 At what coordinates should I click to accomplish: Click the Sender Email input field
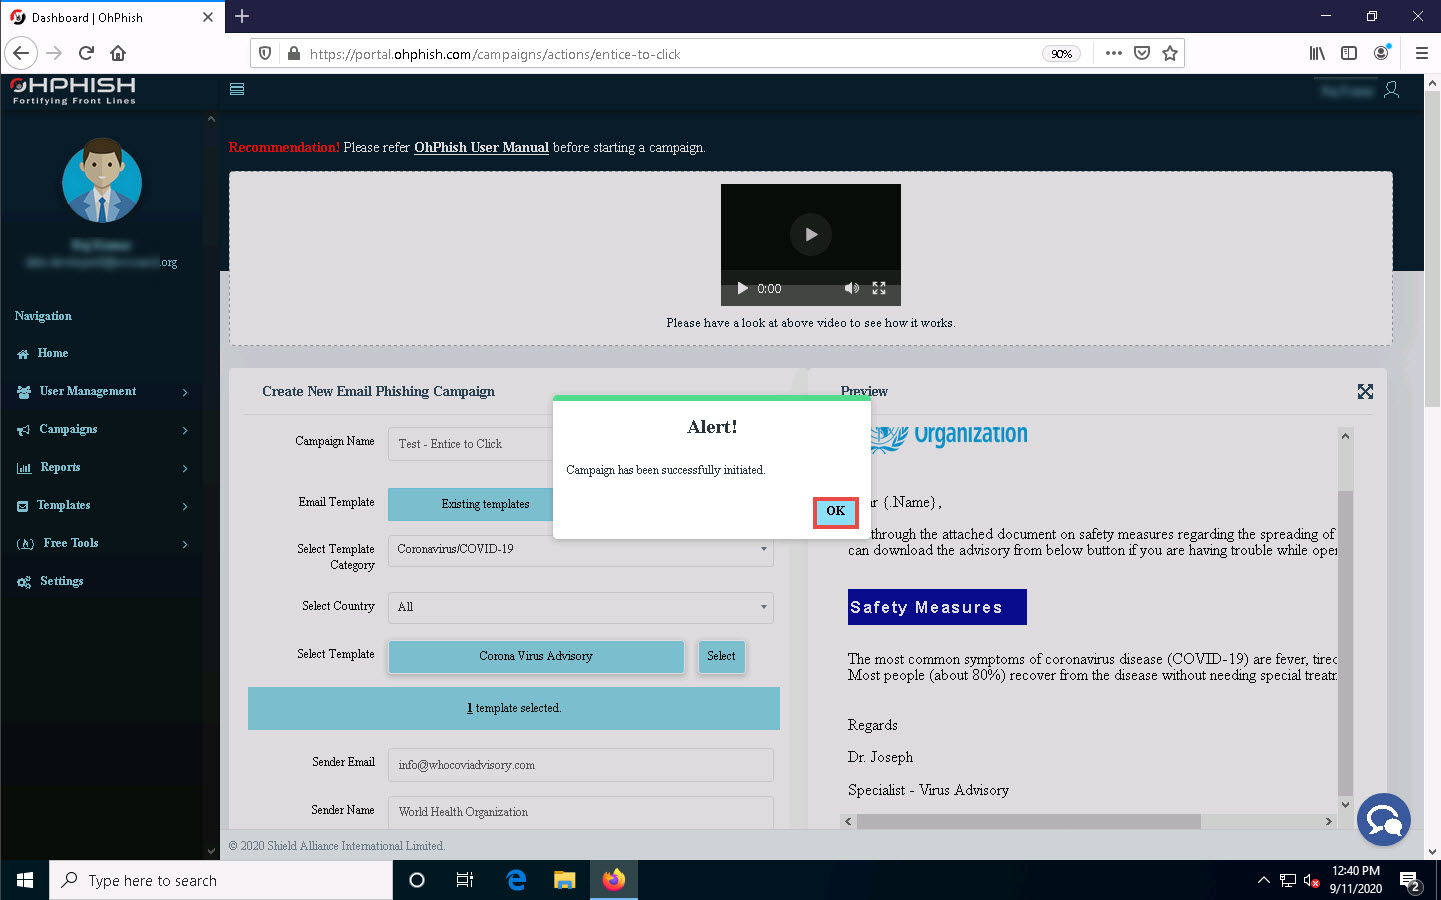[580, 765]
